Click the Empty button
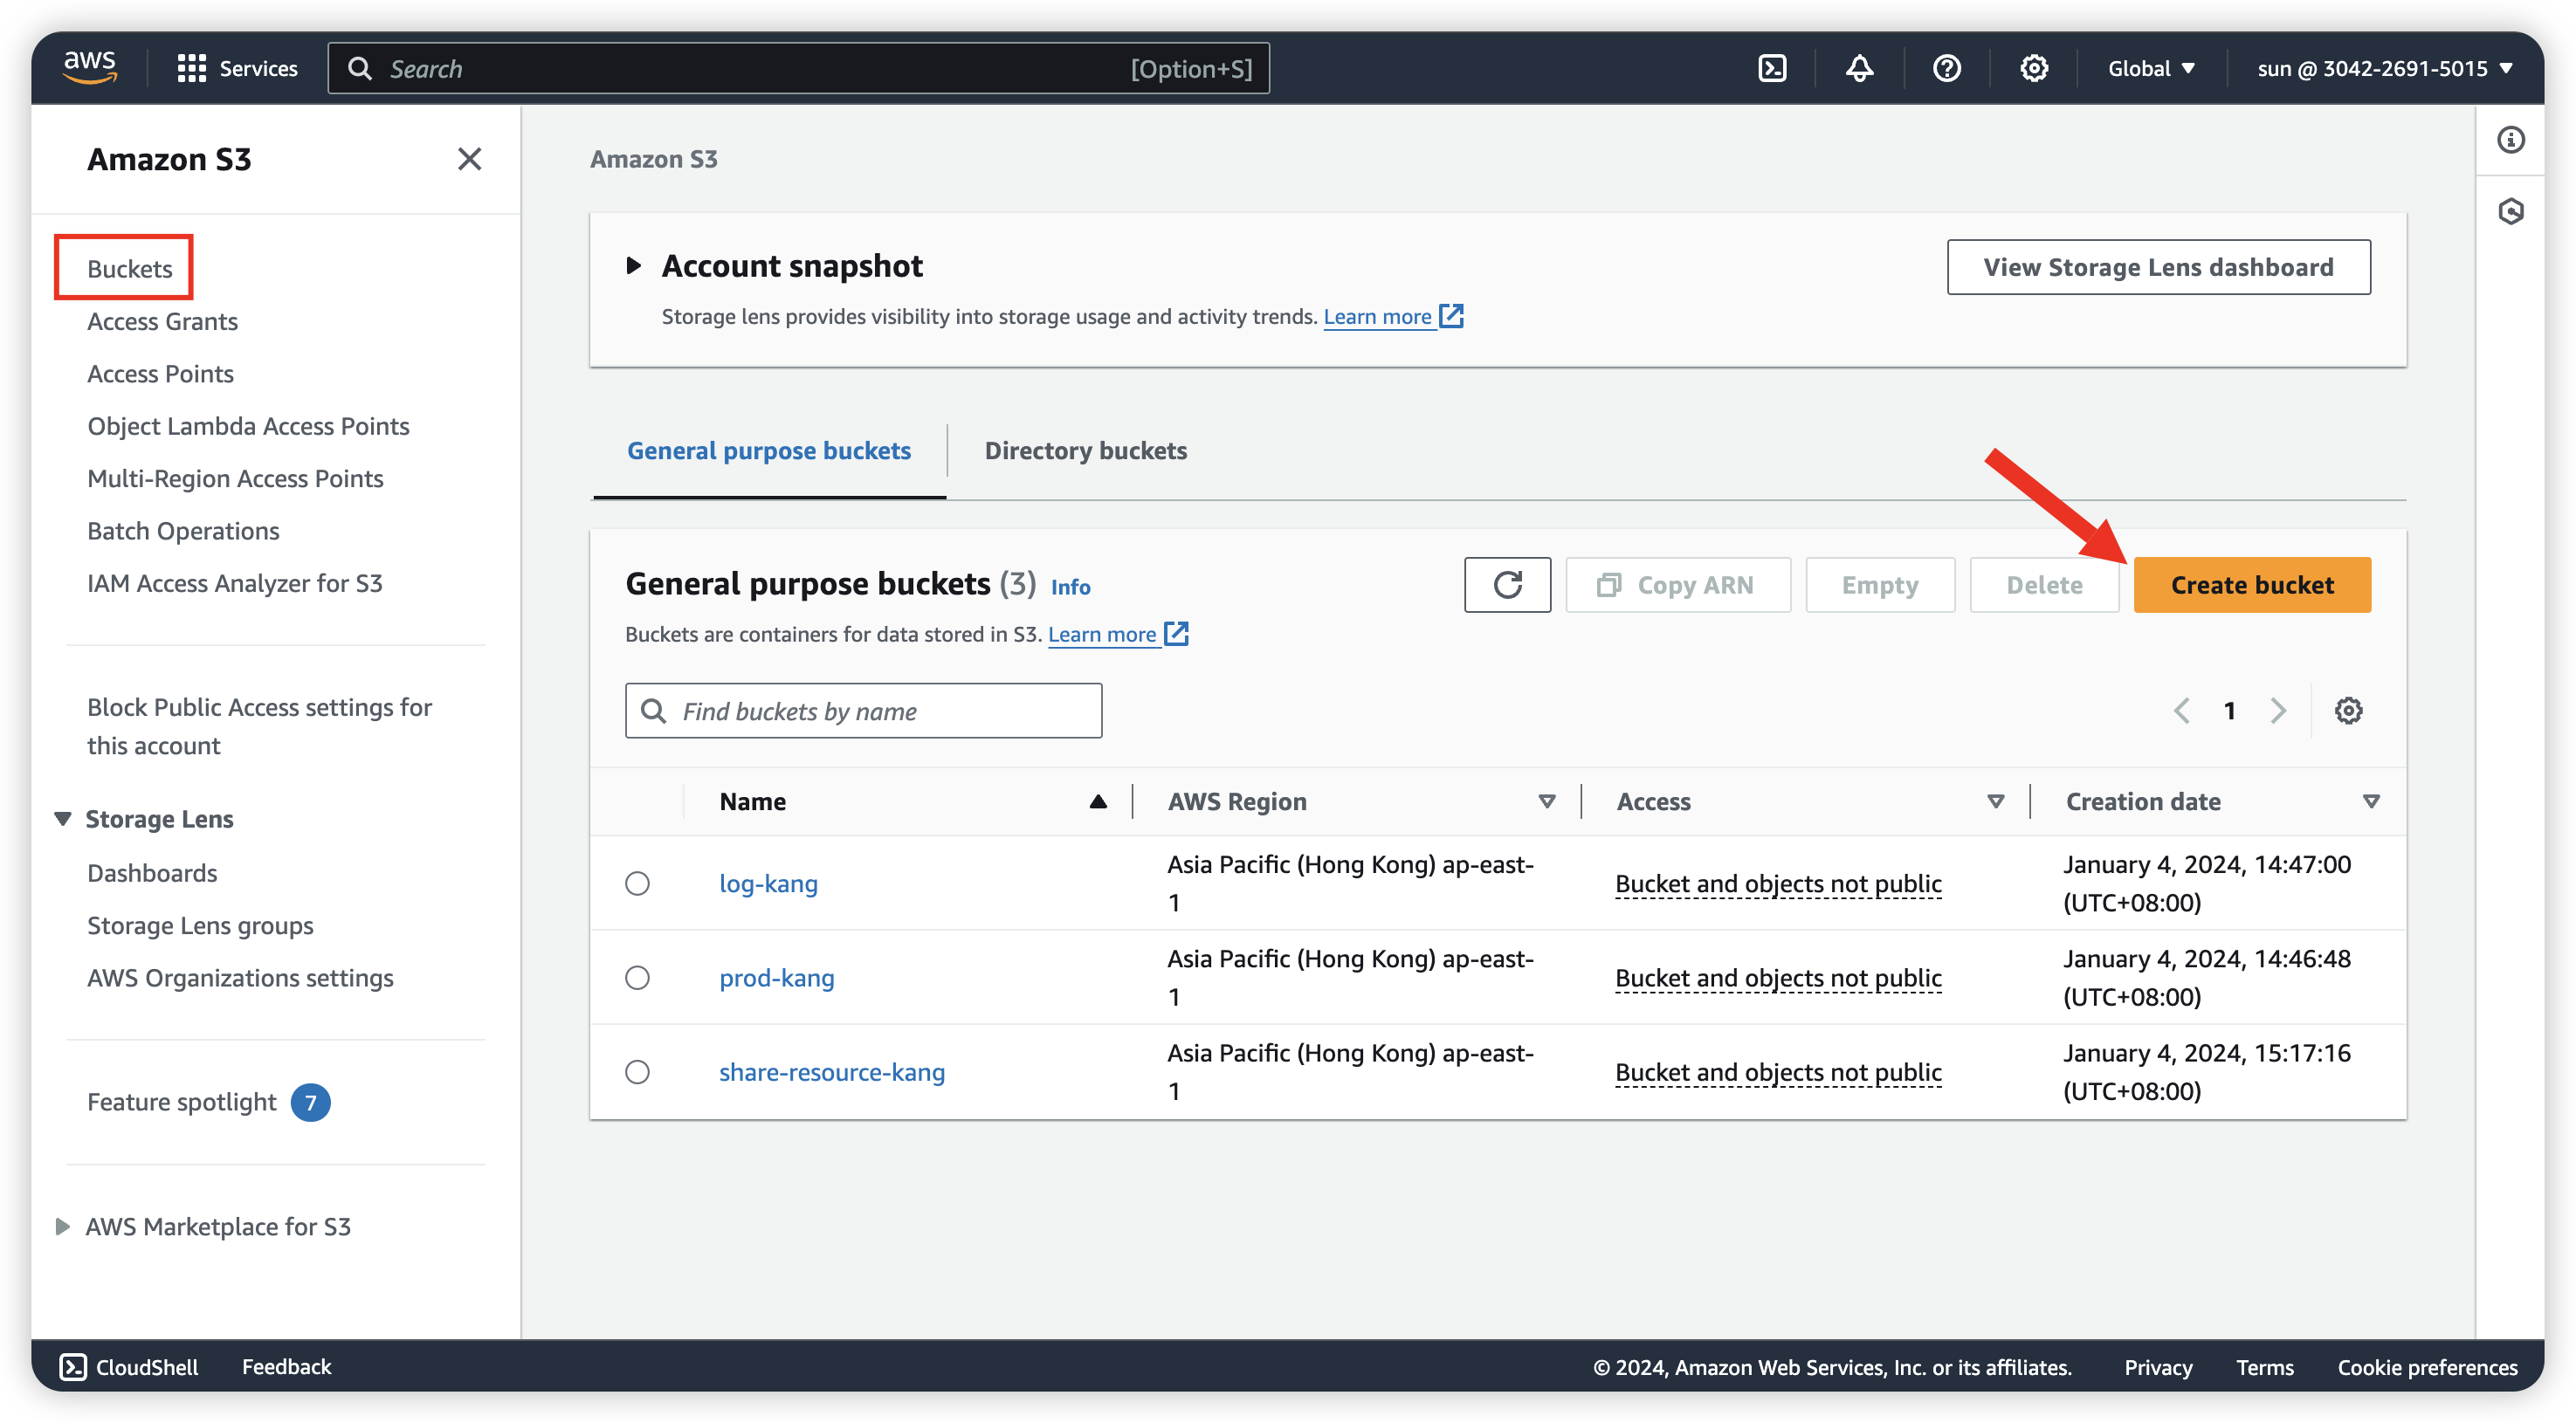Image resolution: width=2576 pixels, height=1423 pixels. [x=1879, y=584]
